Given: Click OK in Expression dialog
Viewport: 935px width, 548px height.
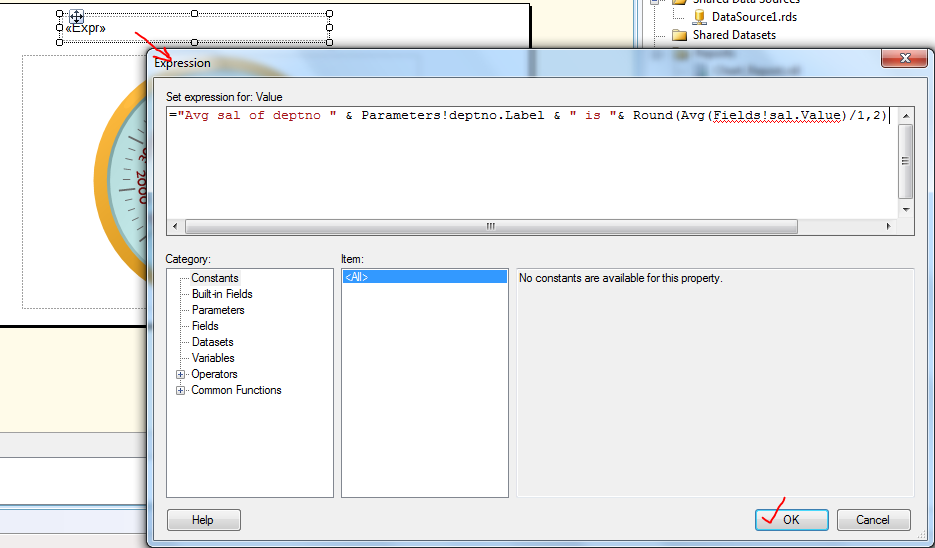Looking at the screenshot, I should tap(791, 519).
